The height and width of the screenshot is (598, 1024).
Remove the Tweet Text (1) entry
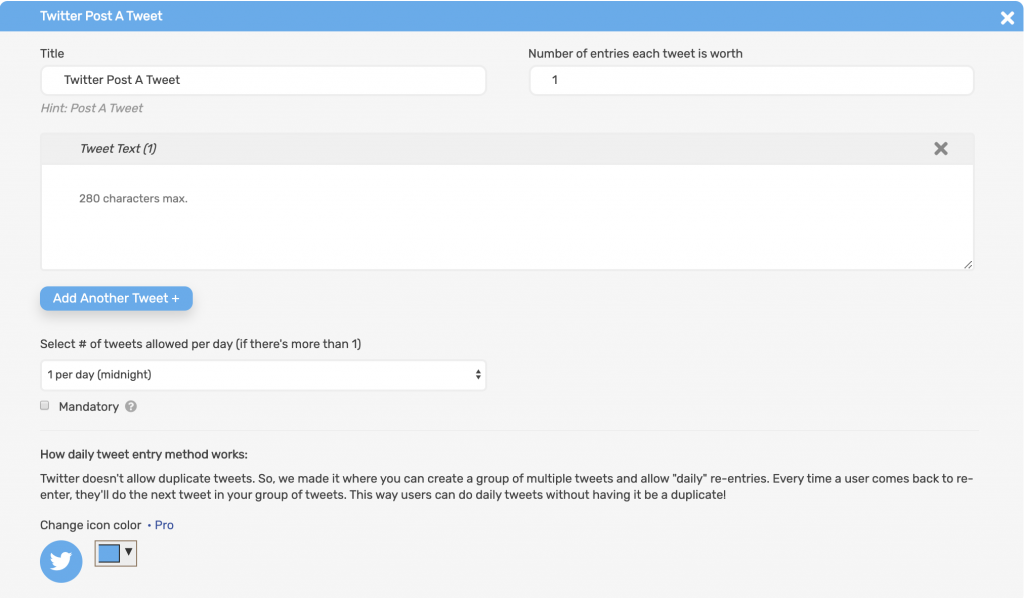click(x=940, y=149)
